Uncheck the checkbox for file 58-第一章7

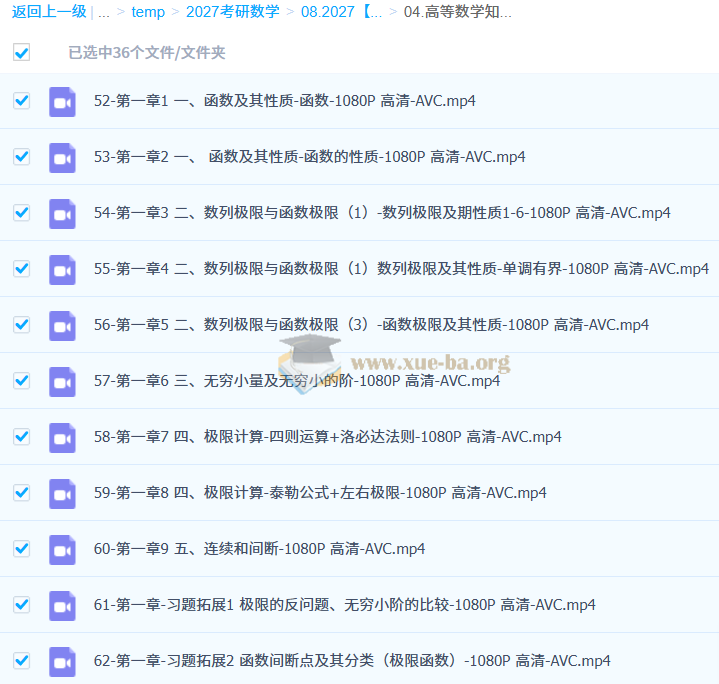coord(21,437)
